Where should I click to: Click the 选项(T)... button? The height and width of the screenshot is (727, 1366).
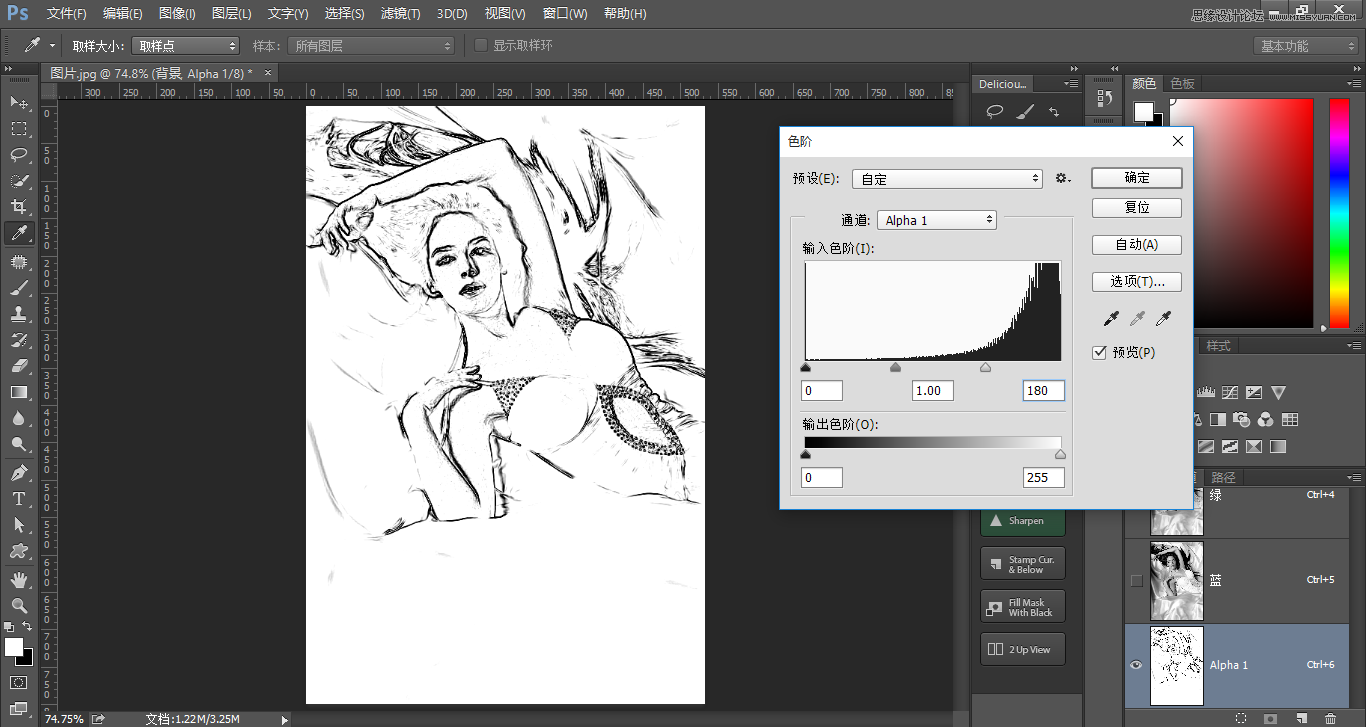tap(1137, 282)
